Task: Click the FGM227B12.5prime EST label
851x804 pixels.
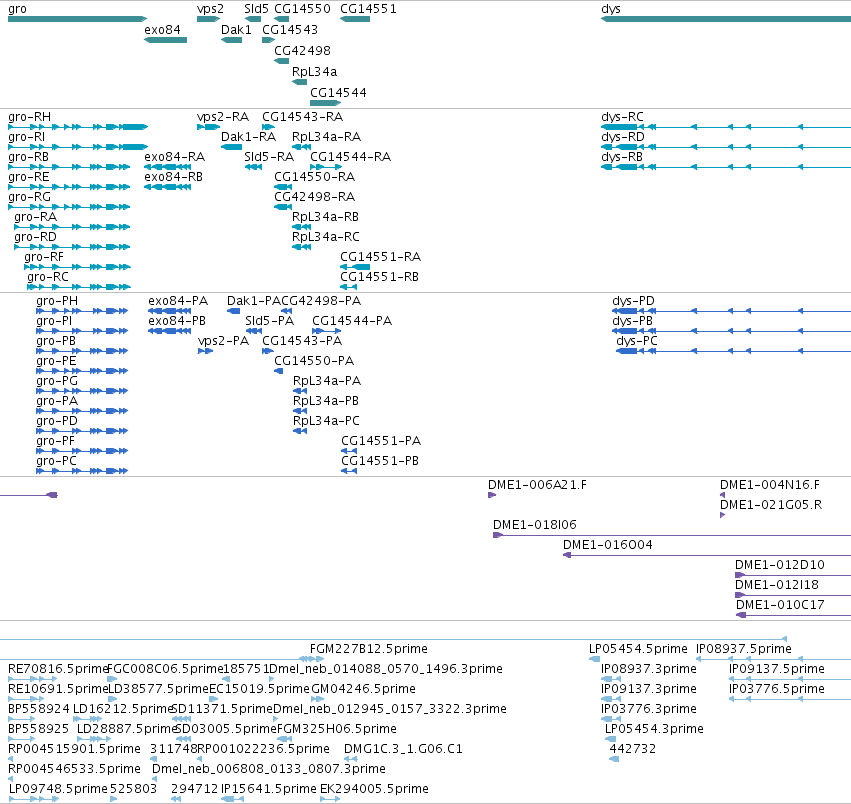Action: [x=369, y=649]
